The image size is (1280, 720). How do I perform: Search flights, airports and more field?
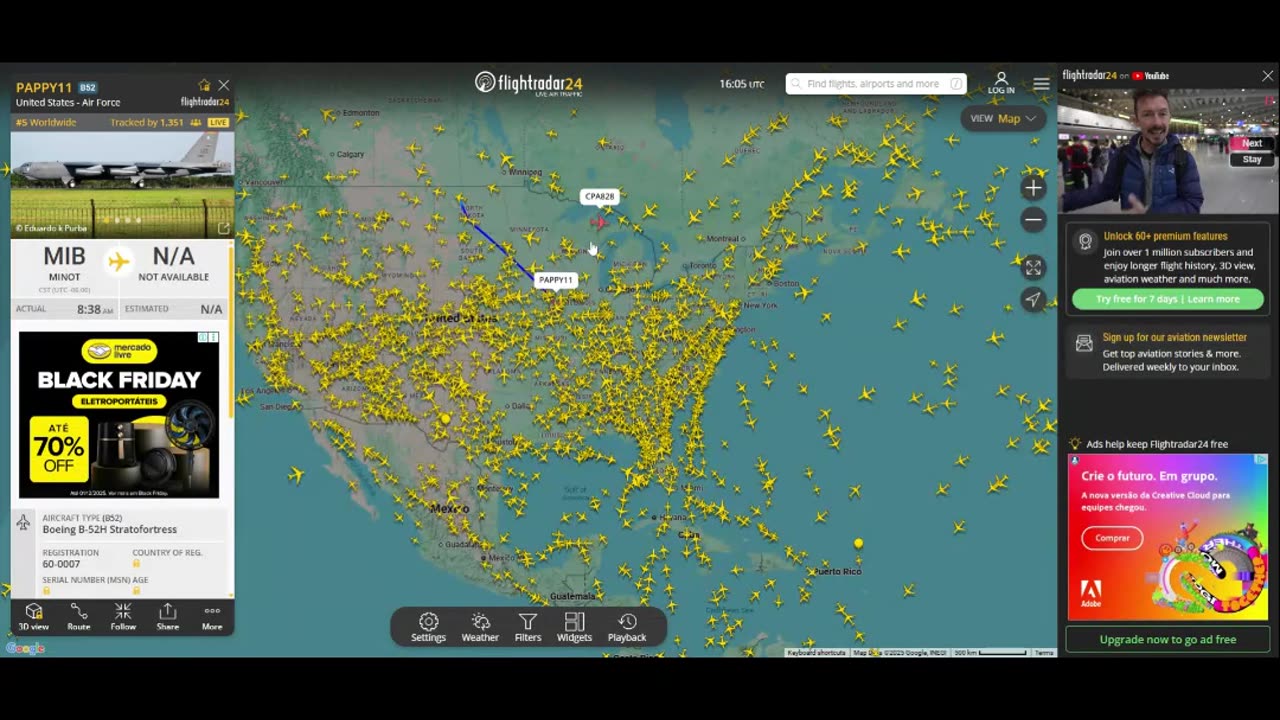(x=876, y=84)
